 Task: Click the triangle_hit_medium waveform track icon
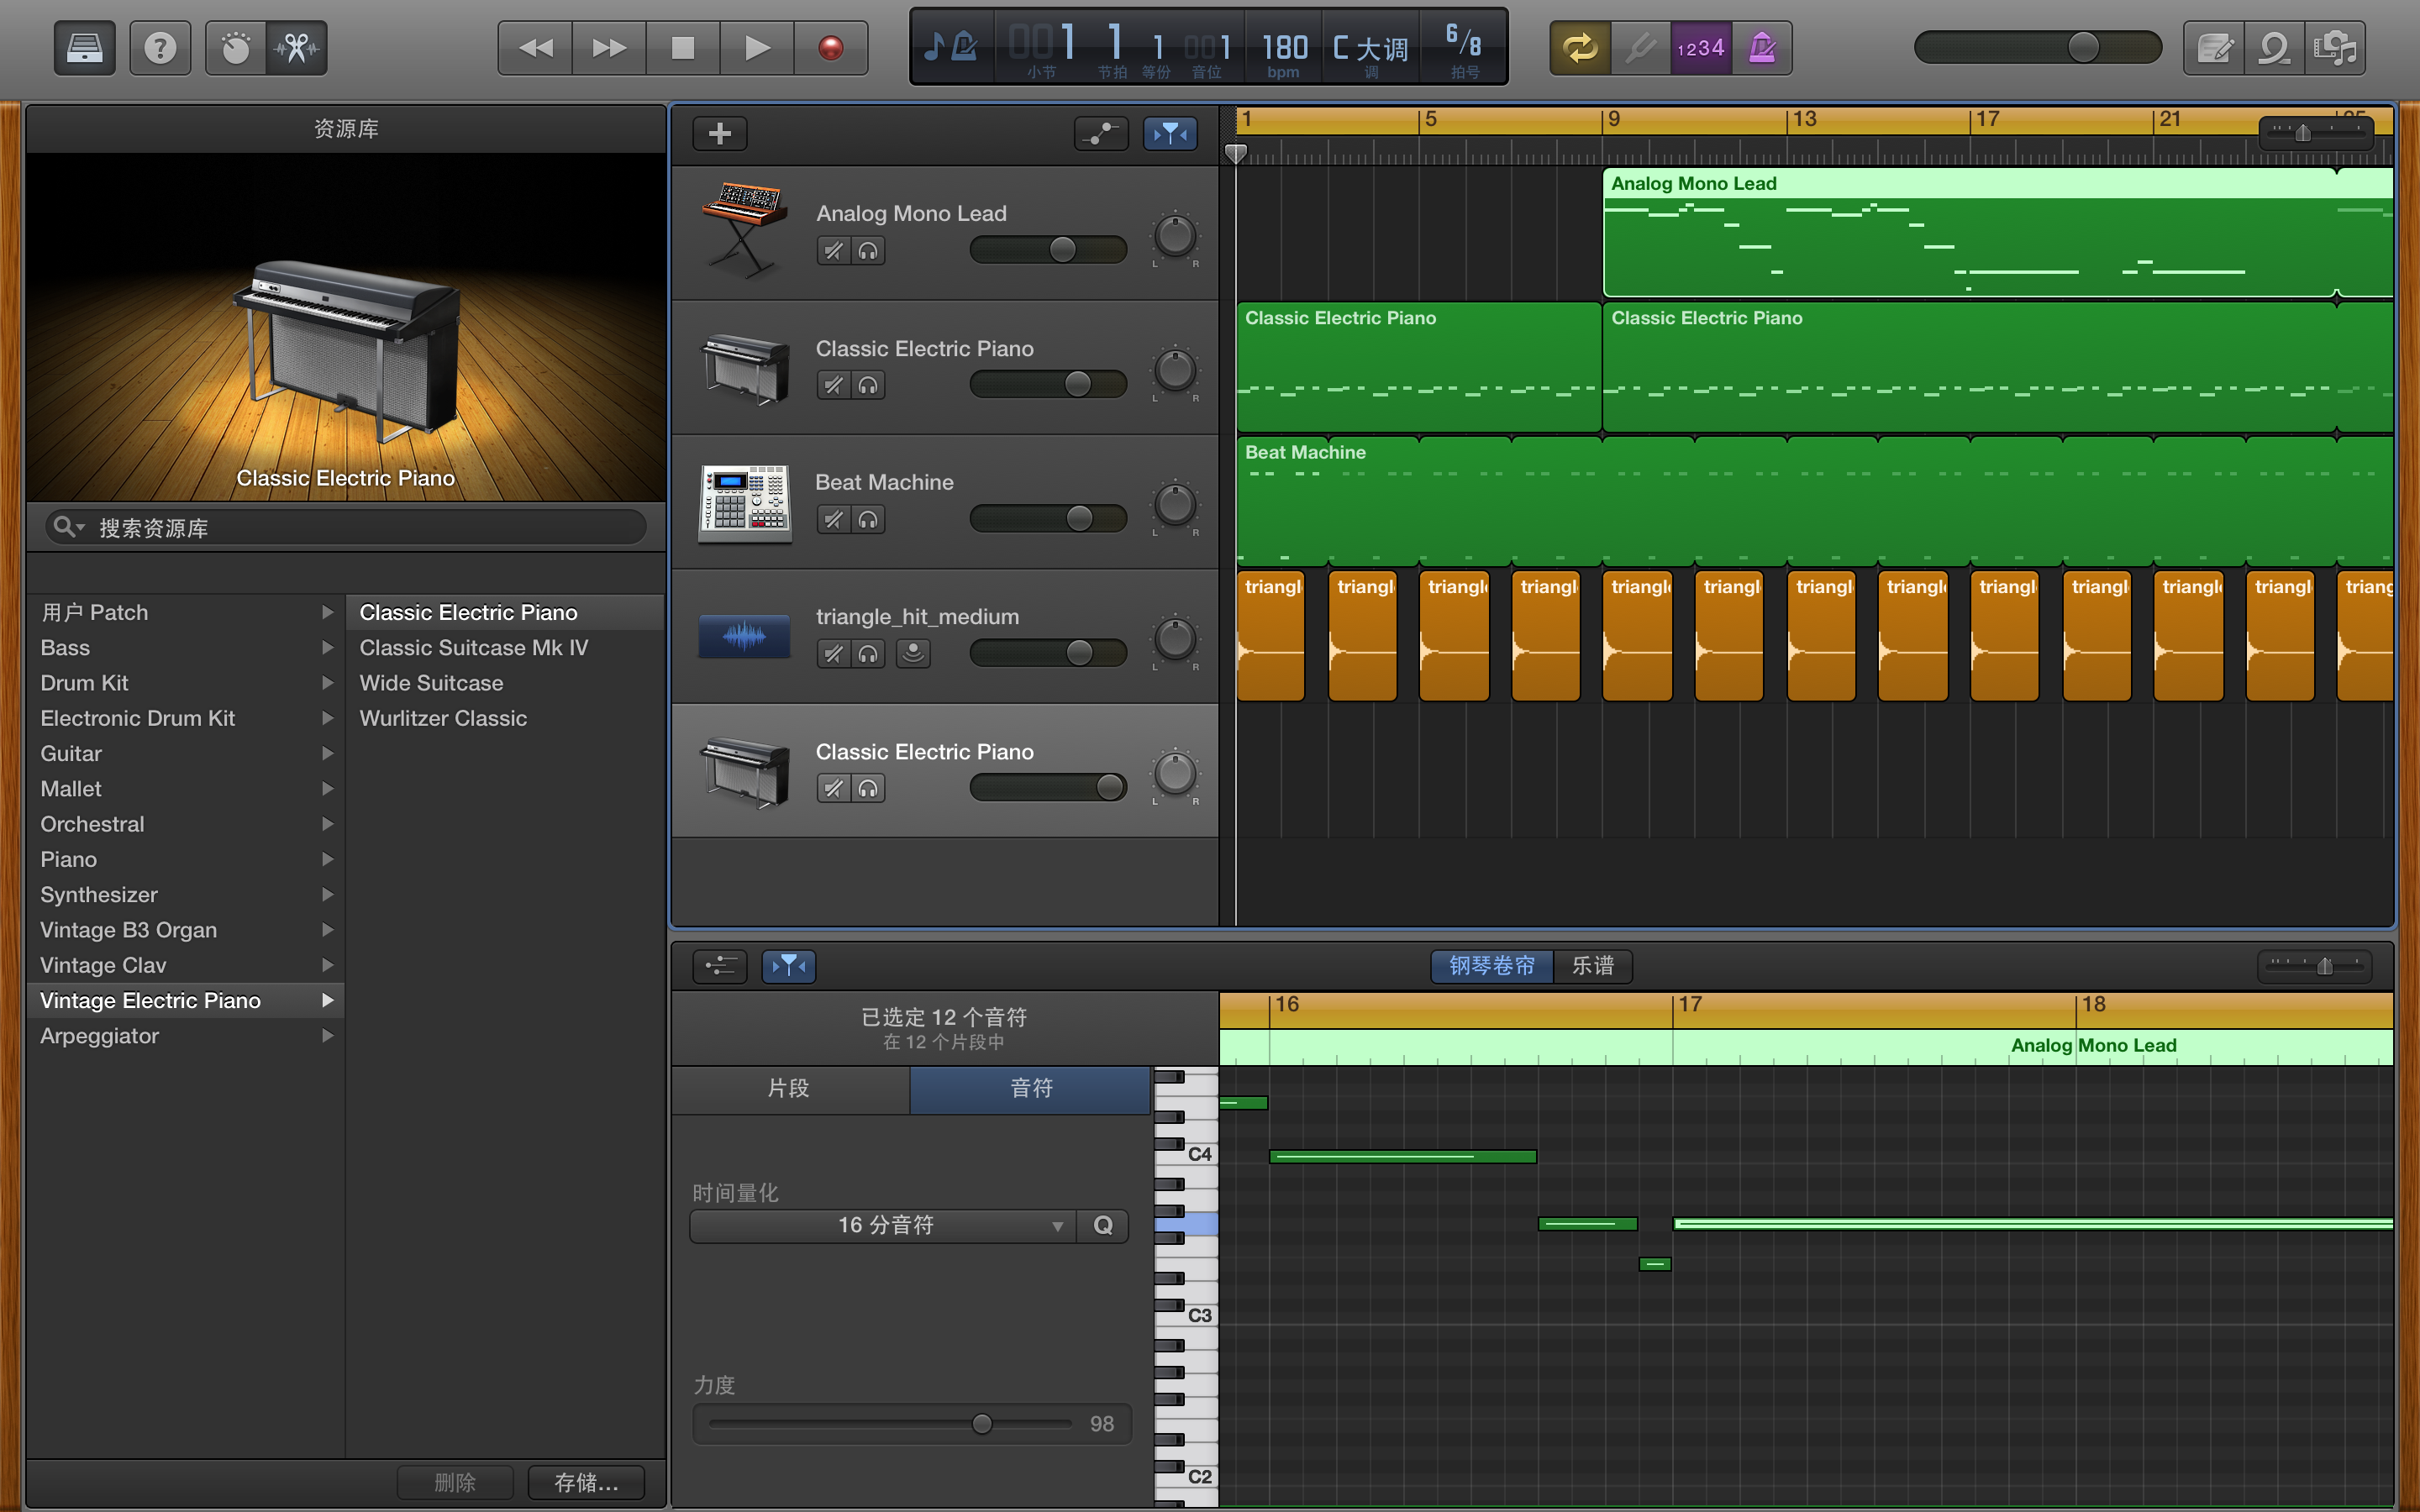pos(744,636)
